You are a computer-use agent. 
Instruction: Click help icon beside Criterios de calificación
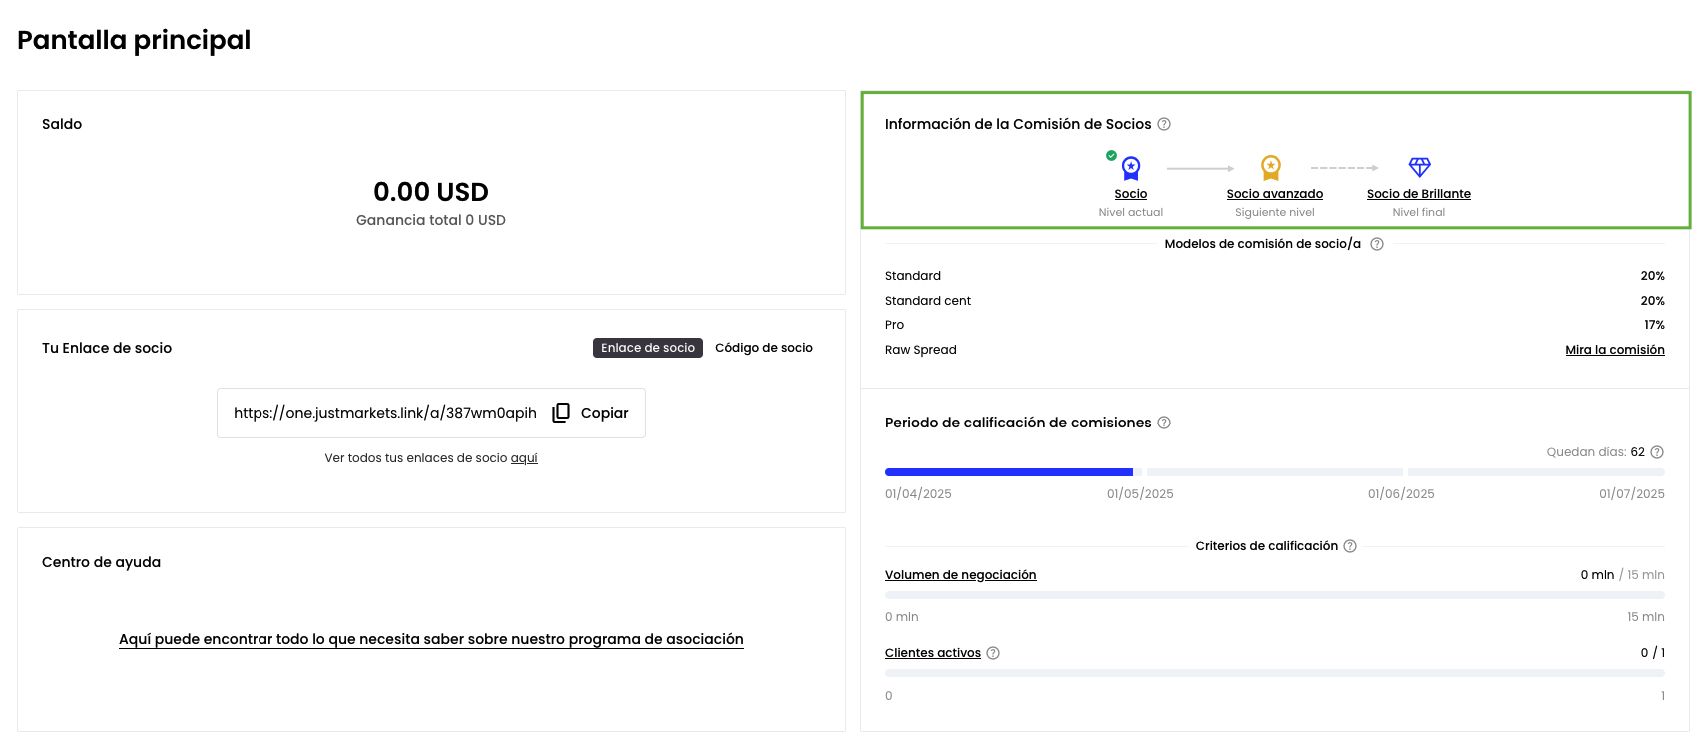point(1350,546)
